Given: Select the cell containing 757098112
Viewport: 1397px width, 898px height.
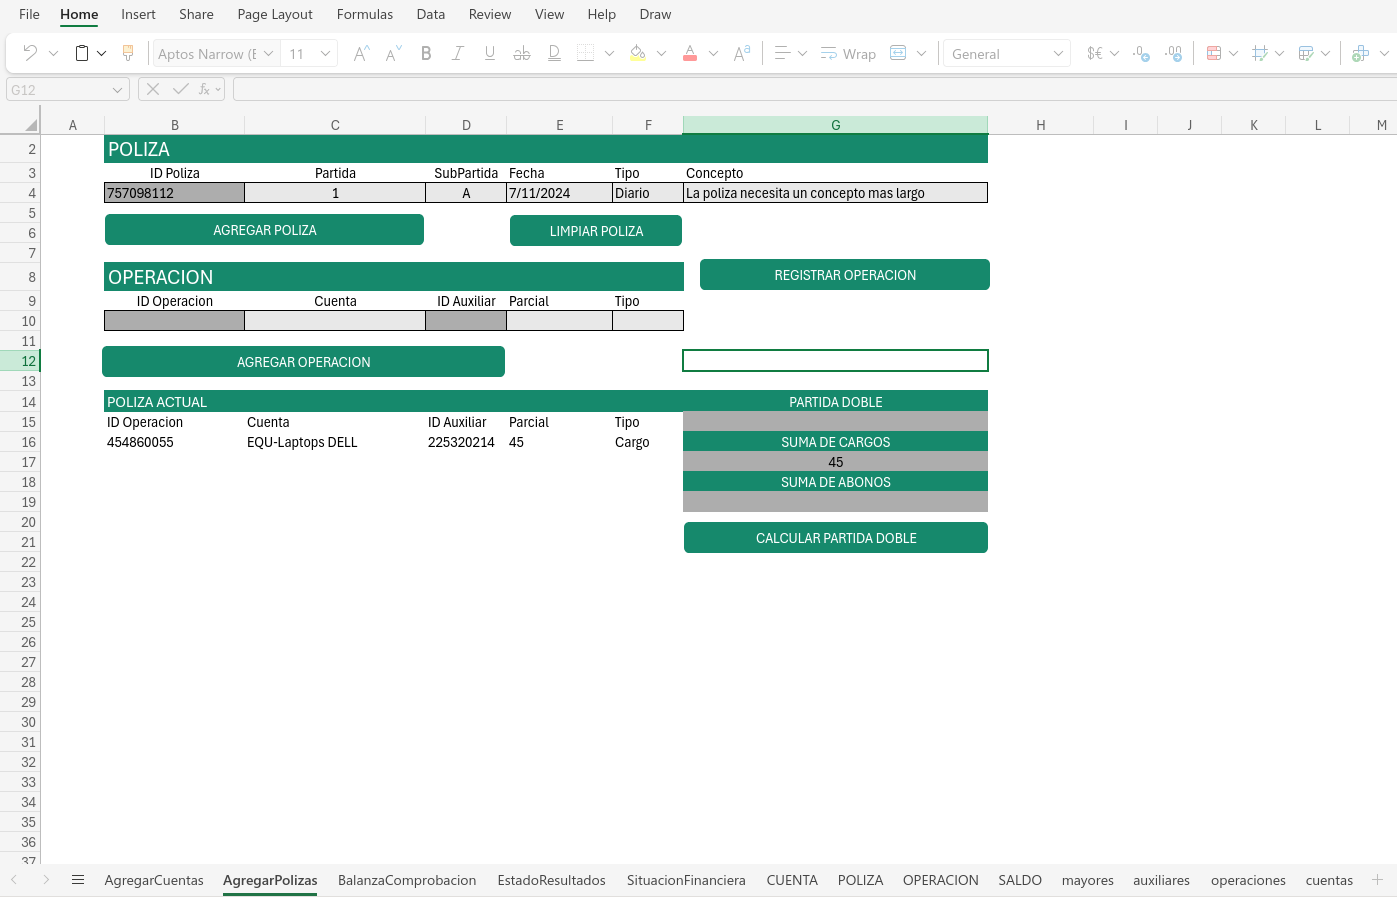Looking at the screenshot, I should click(x=174, y=193).
